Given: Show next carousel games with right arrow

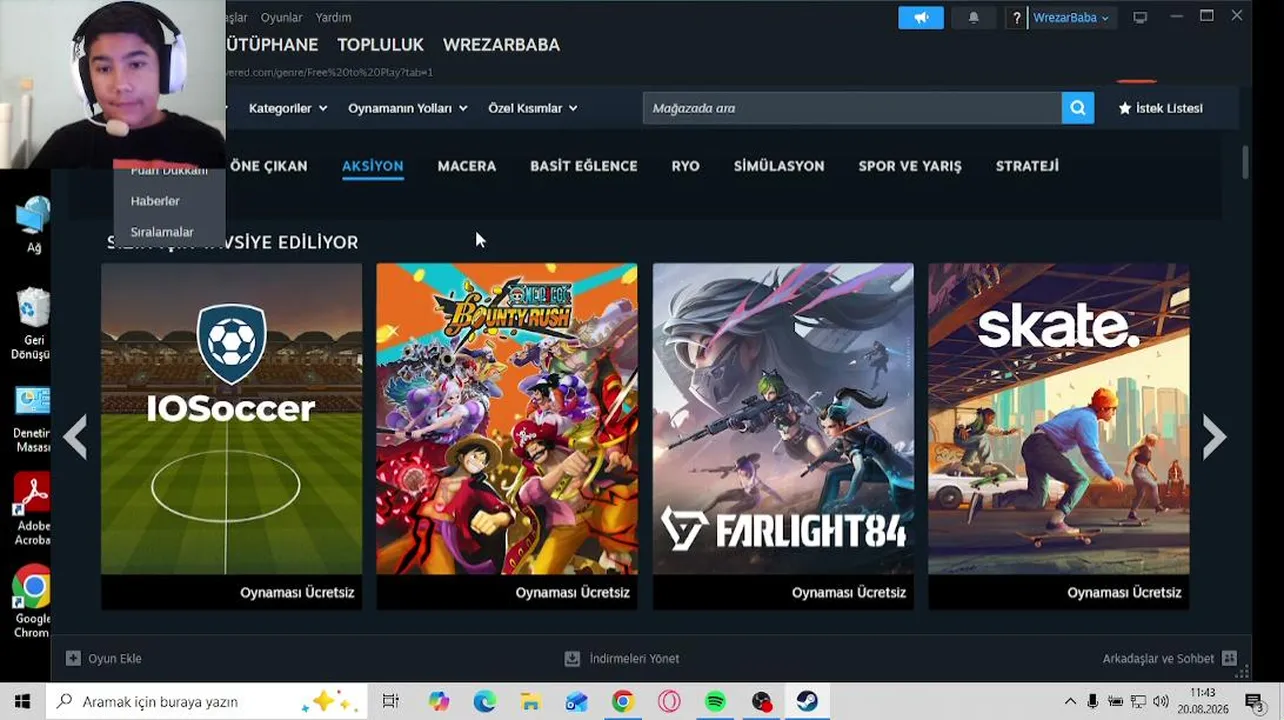Looking at the screenshot, I should 1214,437.
